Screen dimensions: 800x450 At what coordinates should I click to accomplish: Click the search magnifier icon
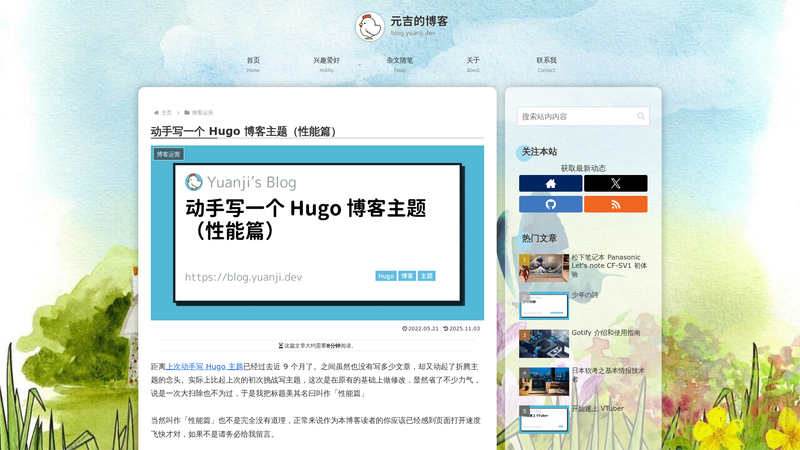coord(641,116)
